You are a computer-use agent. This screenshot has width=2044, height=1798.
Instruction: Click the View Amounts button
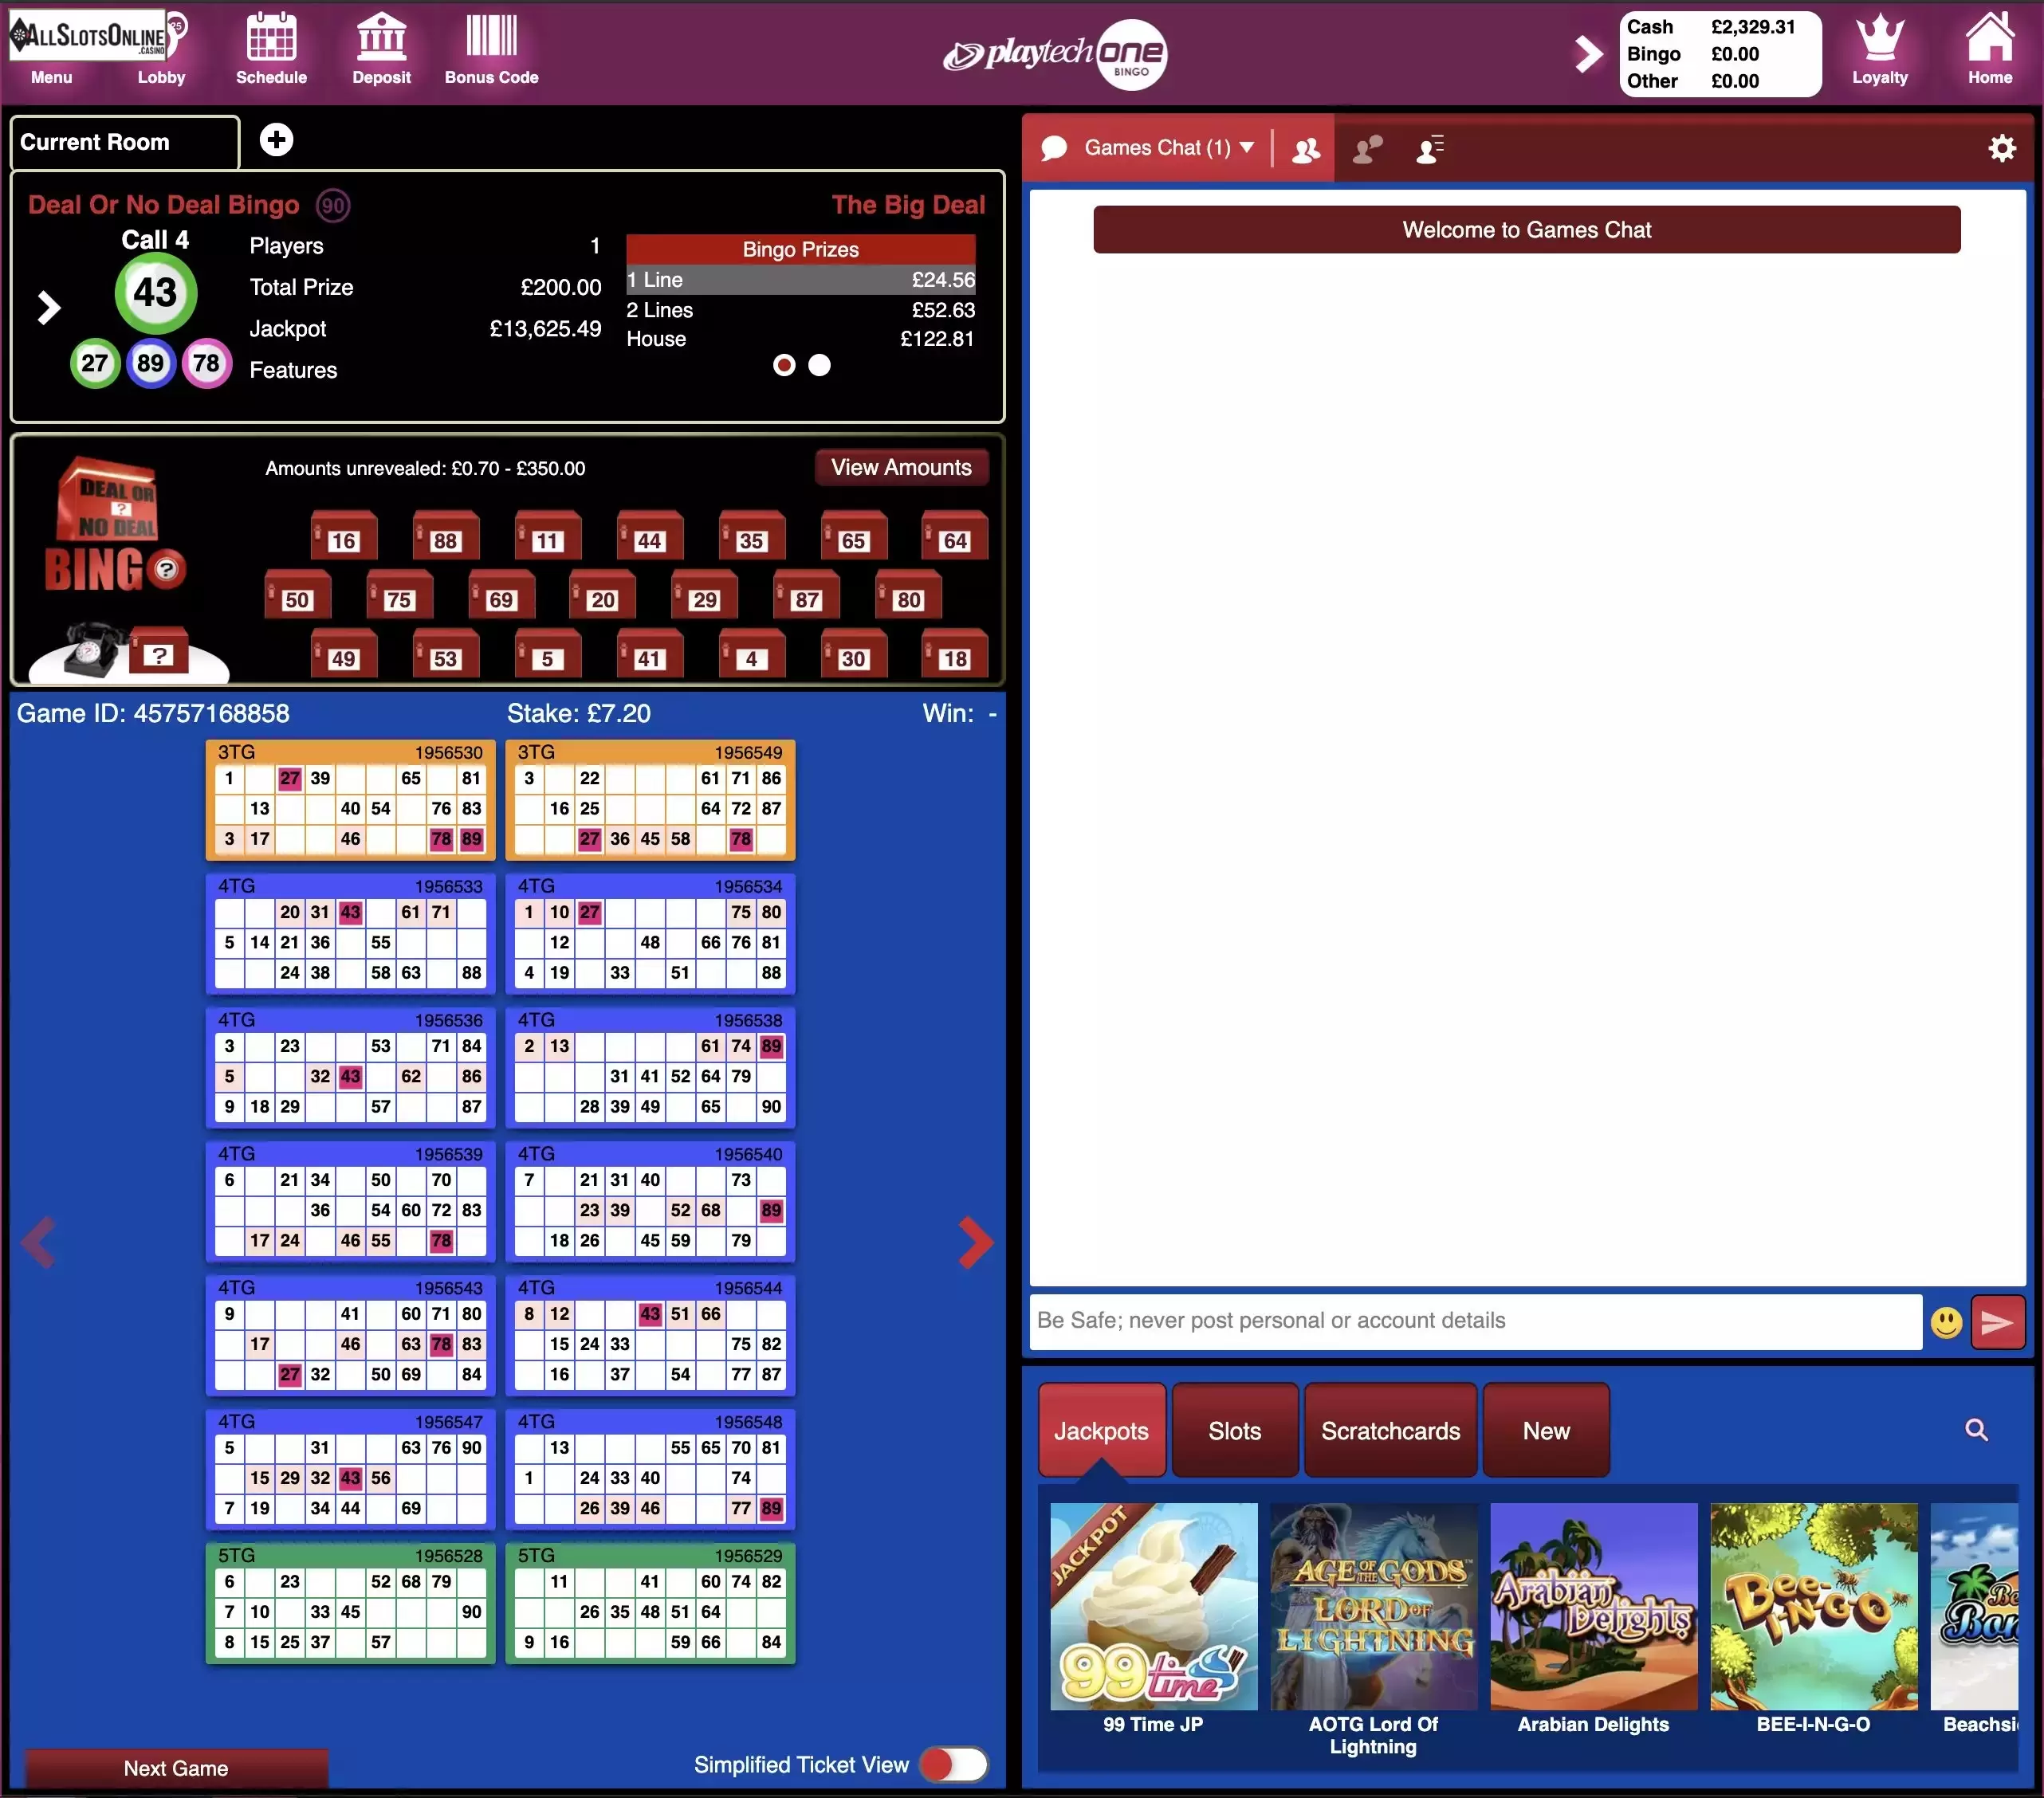[x=901, y=467]
